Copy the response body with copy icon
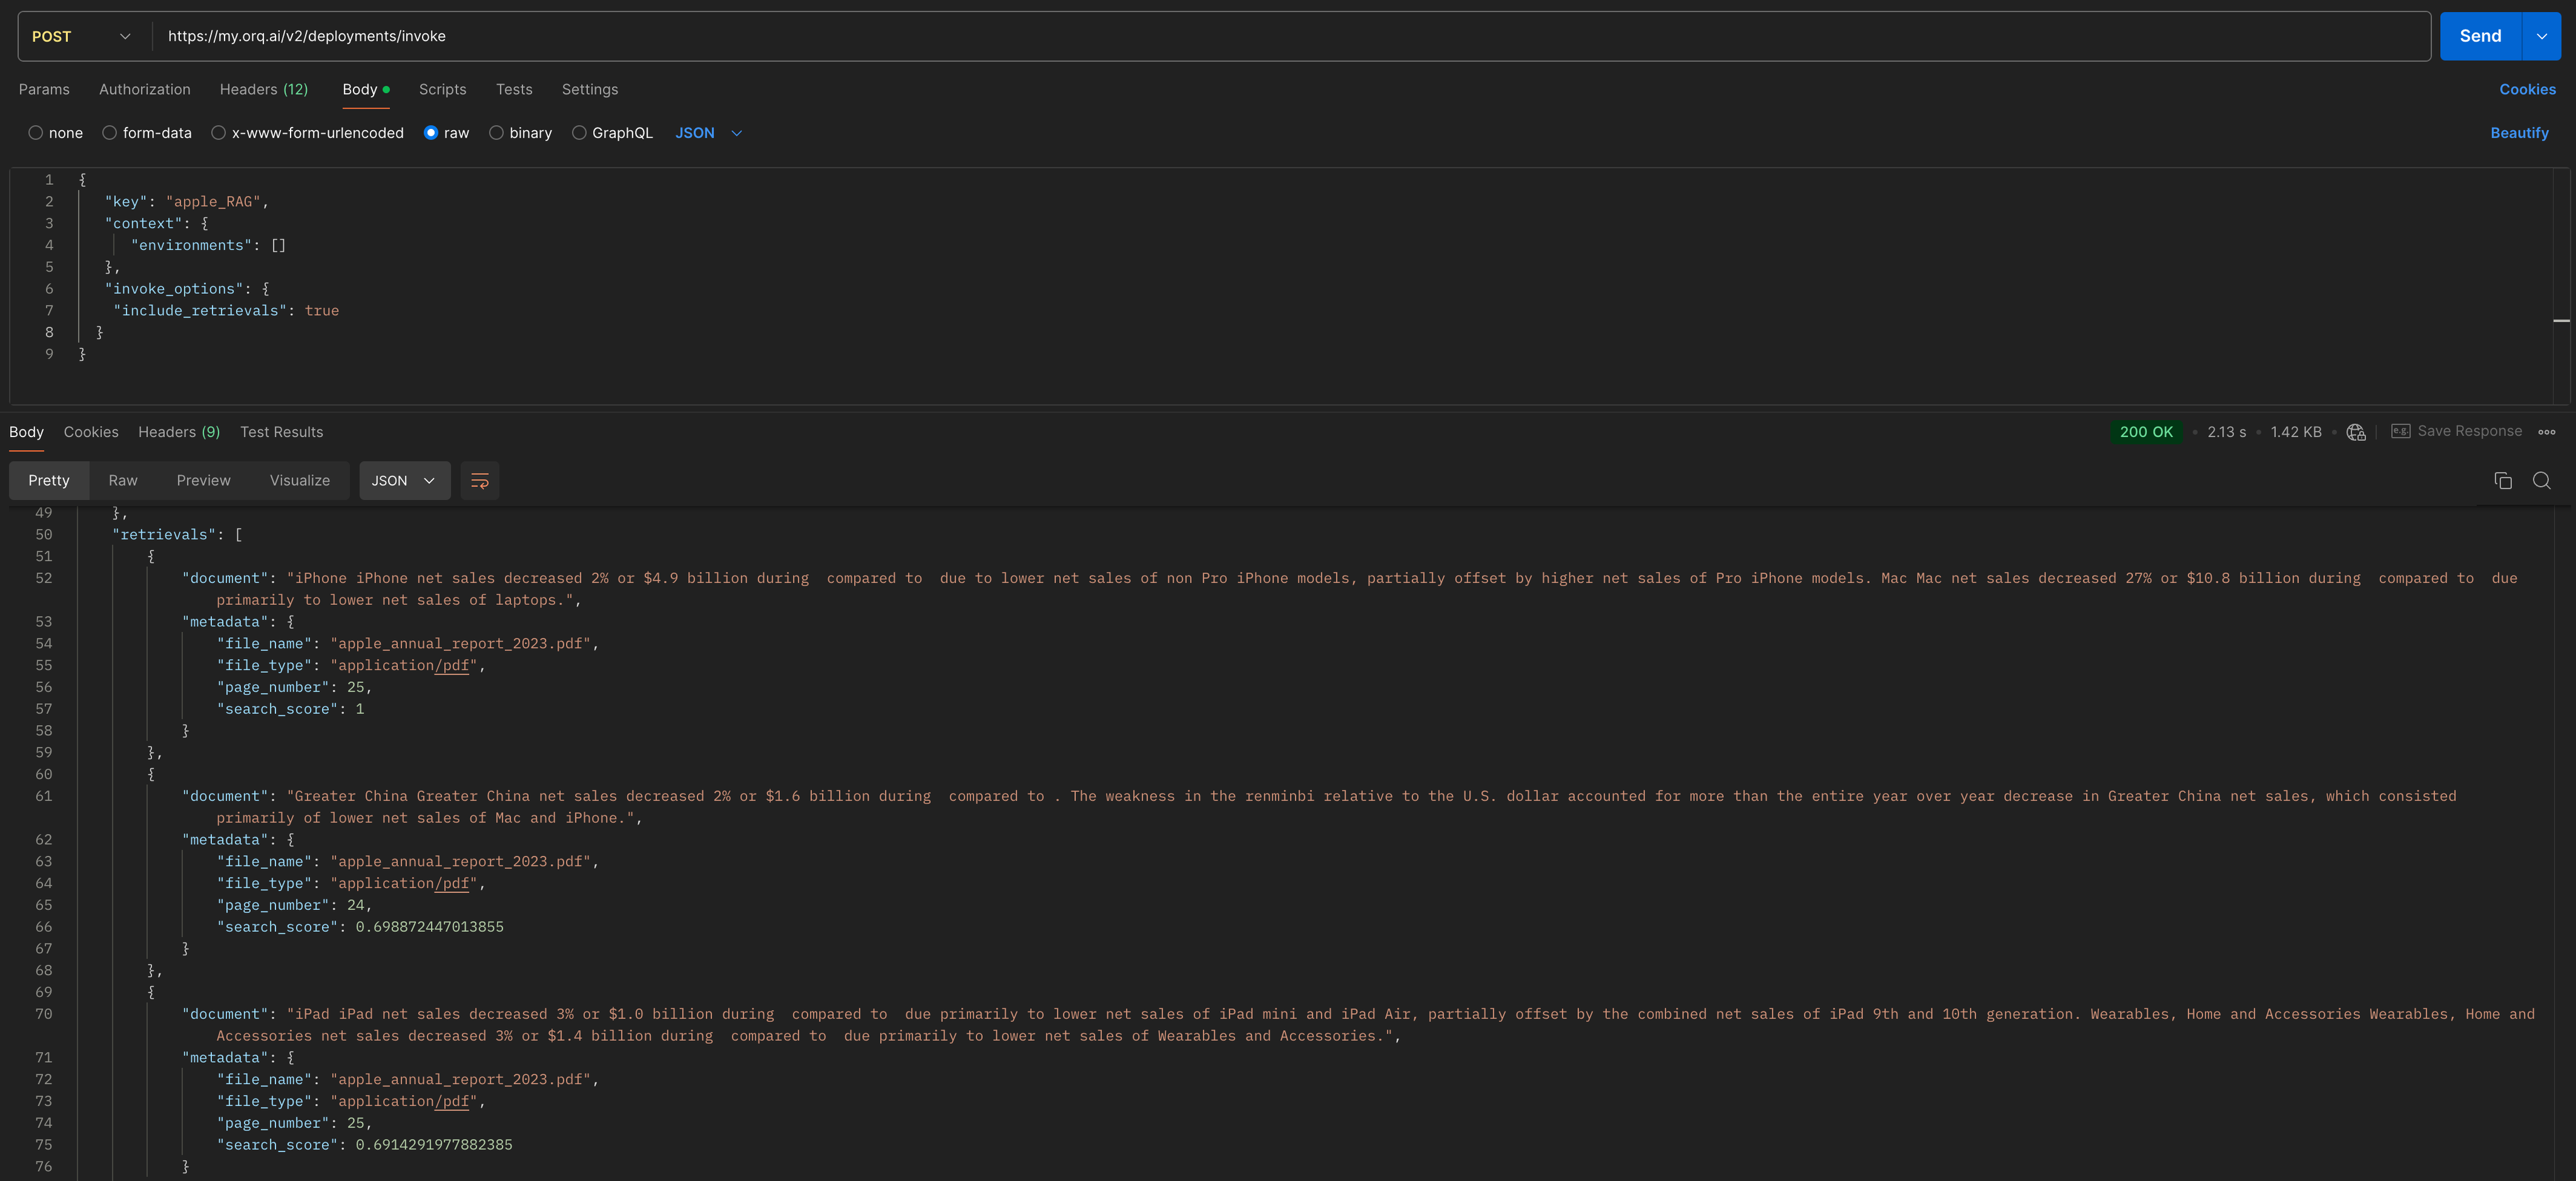 tap(2503, 481)
